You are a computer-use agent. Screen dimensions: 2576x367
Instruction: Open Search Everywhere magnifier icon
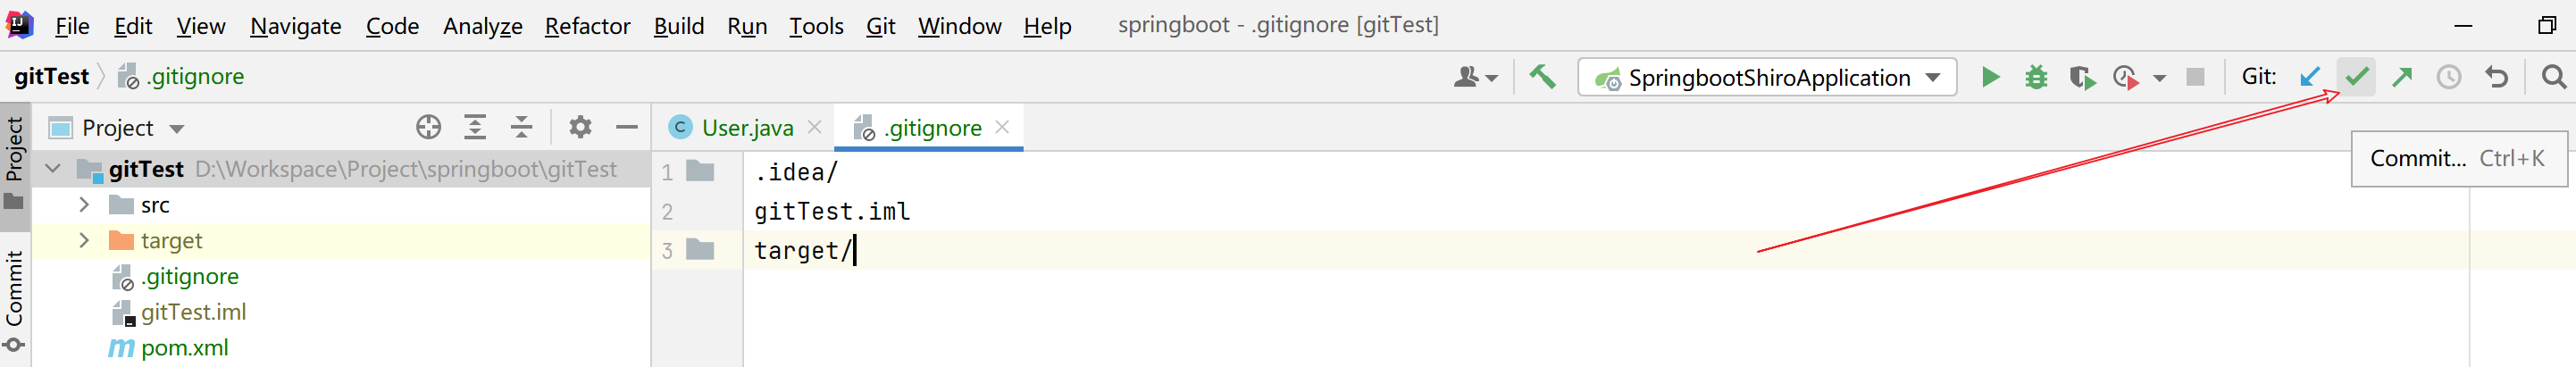click(x=2553, y=77)
